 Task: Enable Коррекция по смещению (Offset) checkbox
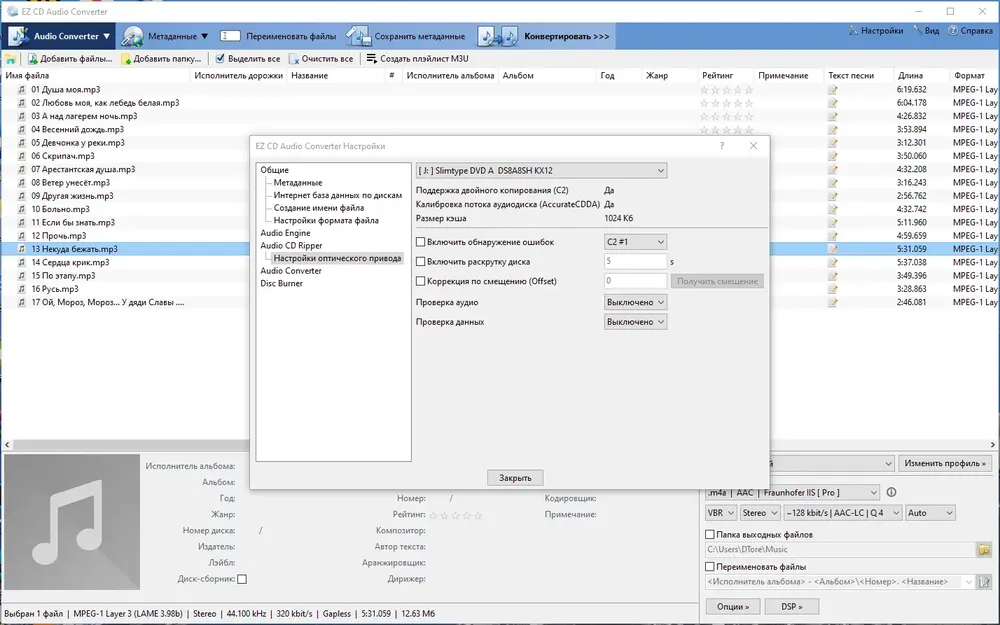tap(420, 281)
